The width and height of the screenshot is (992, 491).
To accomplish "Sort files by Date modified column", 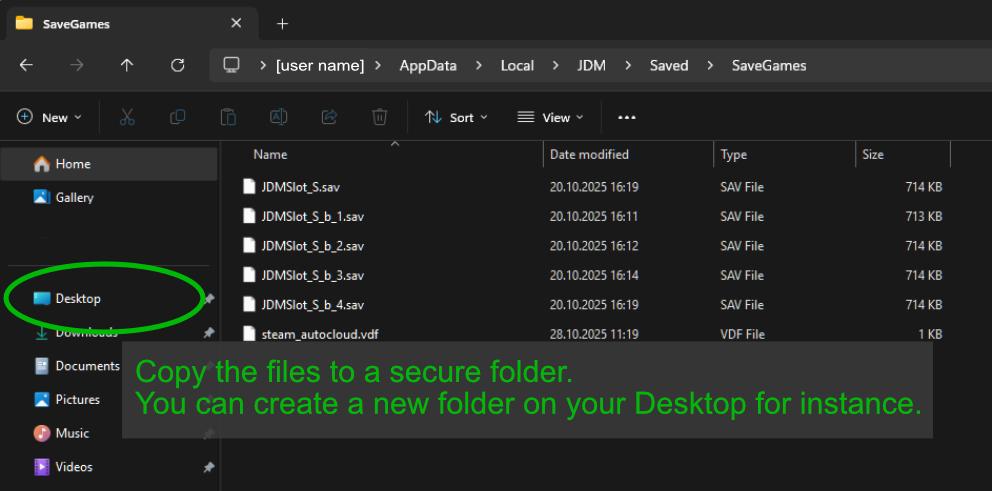I will (589, 154).
